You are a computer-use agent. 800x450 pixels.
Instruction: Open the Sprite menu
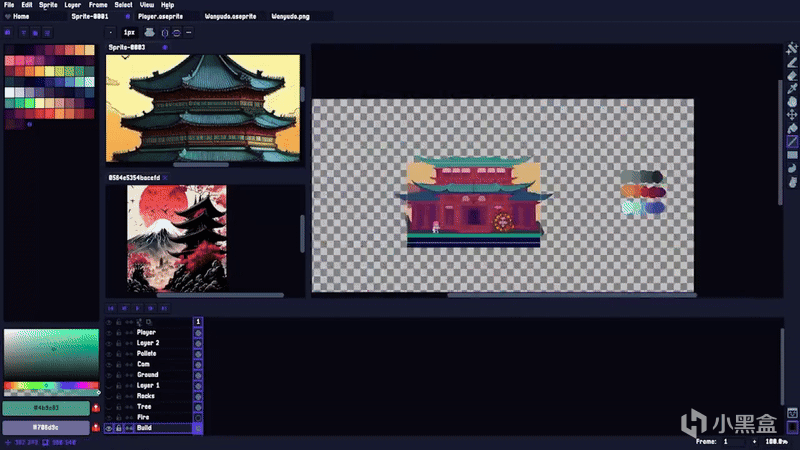[48, 5]
